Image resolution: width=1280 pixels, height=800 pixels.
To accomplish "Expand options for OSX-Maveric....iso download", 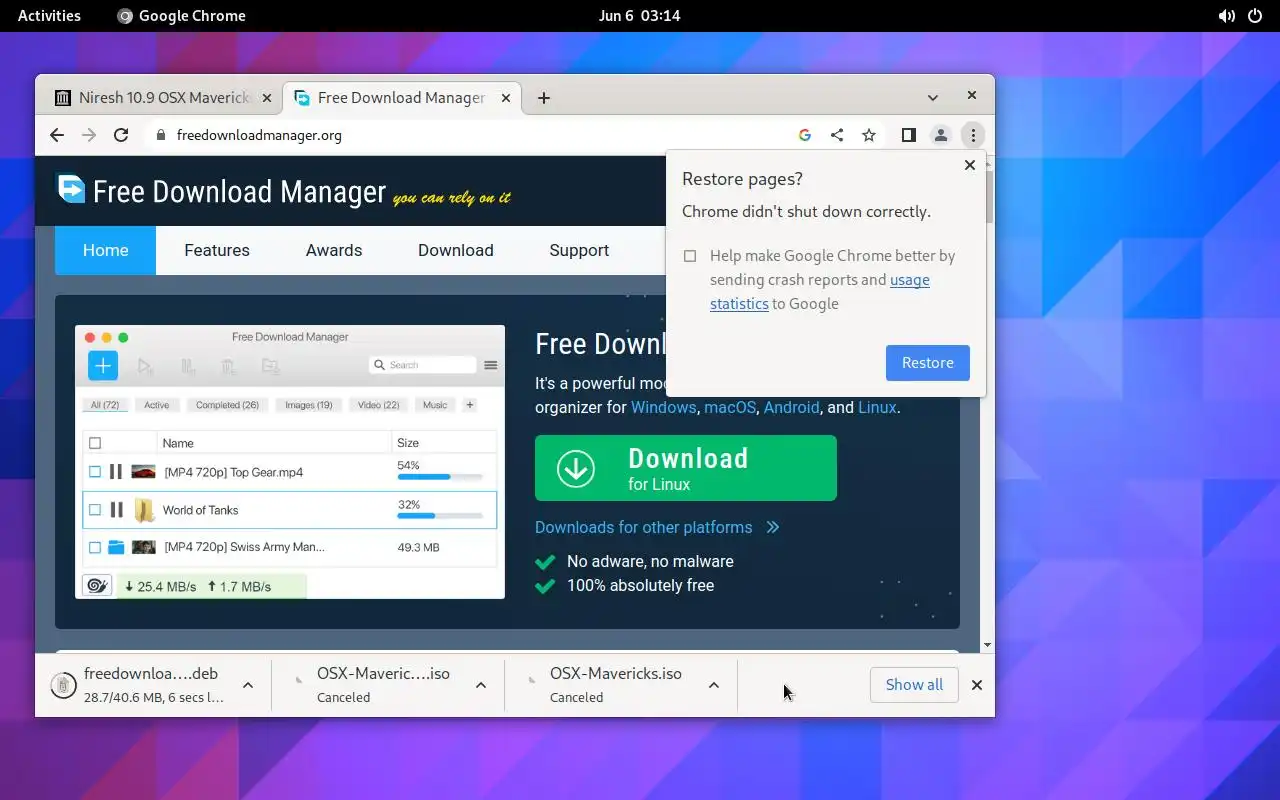I will (481, 685).
